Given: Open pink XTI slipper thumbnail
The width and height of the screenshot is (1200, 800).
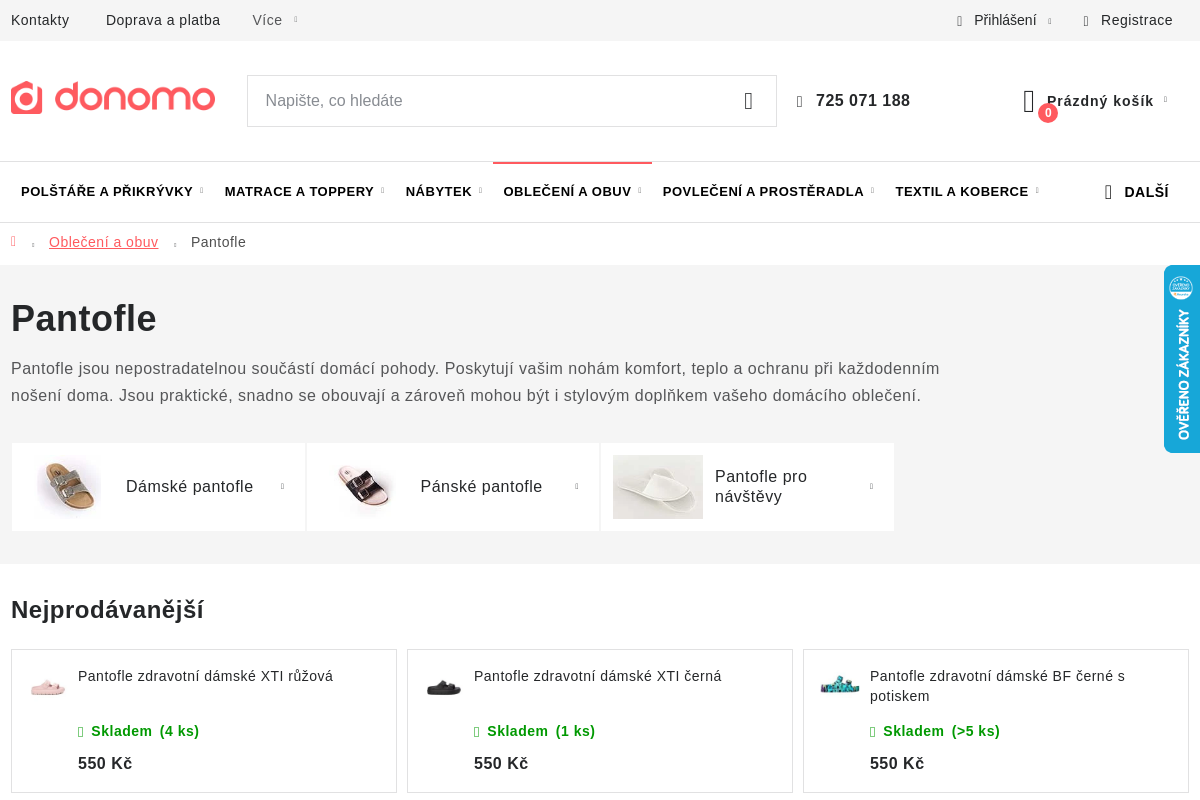Looking at the screenshot, I should pos(48,687).
